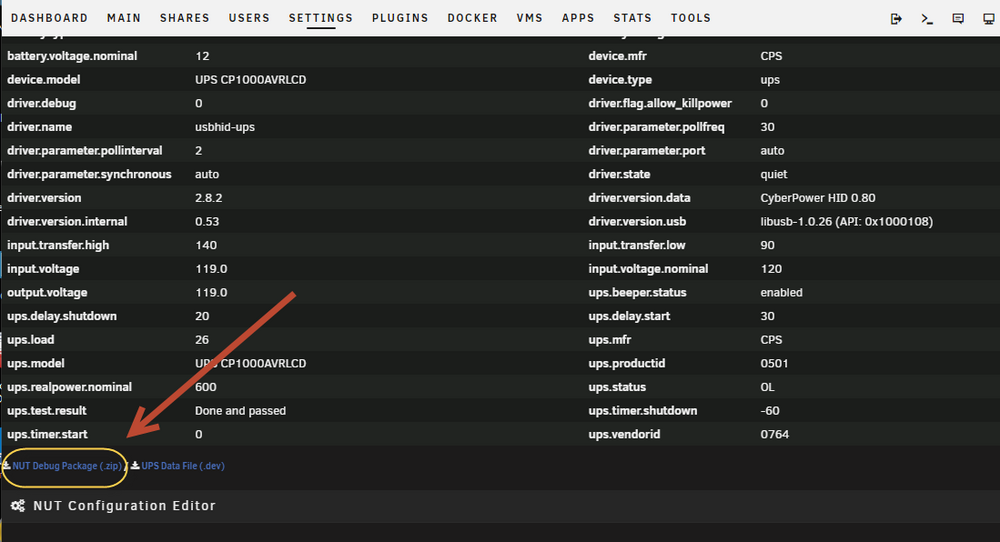Click the ups.vendorid value 0764

coord(774,434)
